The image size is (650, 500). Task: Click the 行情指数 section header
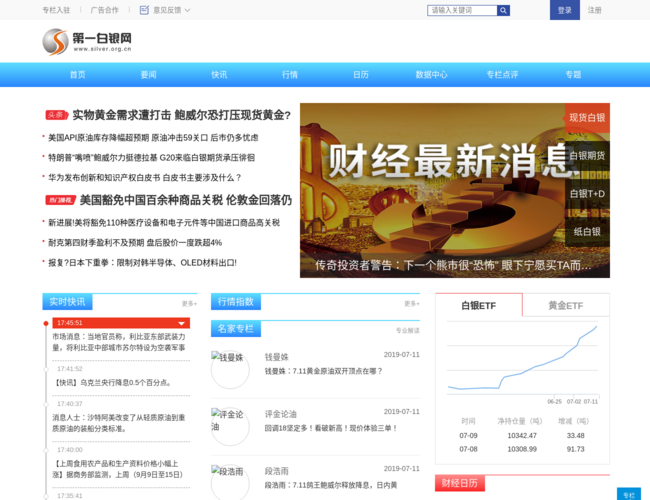[235, 302]
